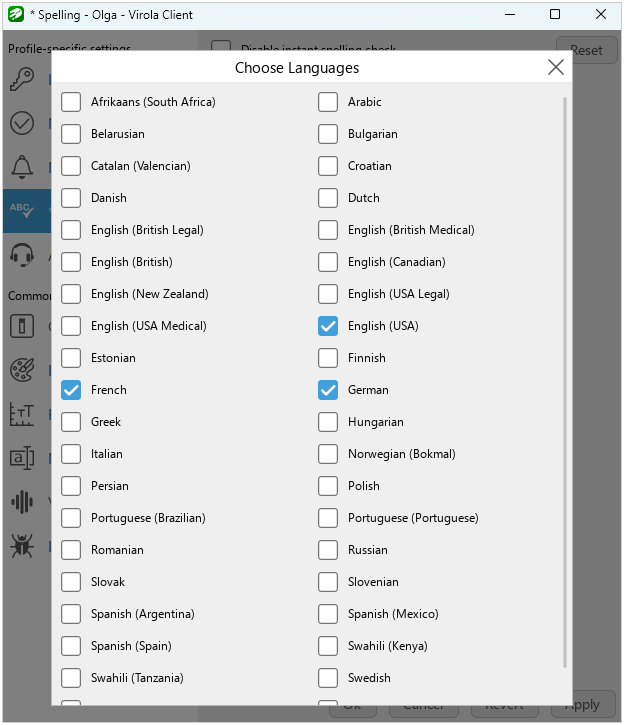Enable Spanish (Spain) checkbox

(71, 646)
